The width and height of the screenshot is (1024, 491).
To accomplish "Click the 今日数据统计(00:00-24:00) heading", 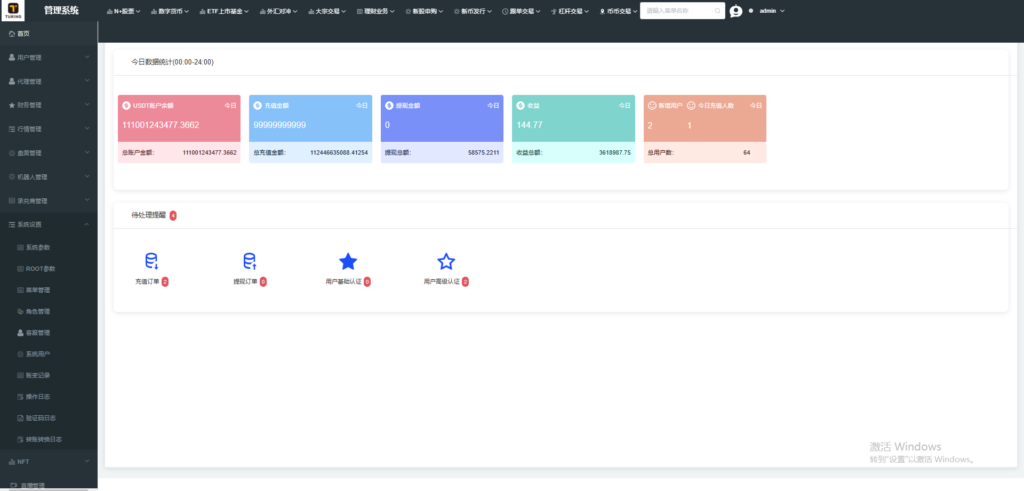I will click(x=172, y=62).
